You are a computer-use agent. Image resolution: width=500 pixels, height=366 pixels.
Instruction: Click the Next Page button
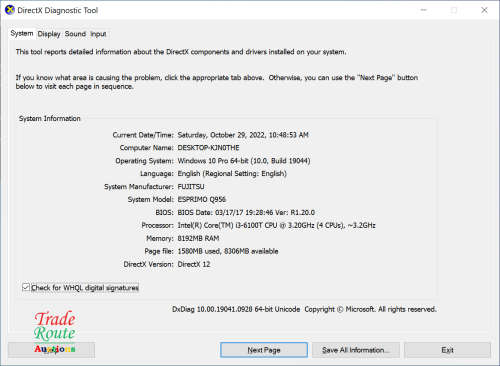coord(264,350)
